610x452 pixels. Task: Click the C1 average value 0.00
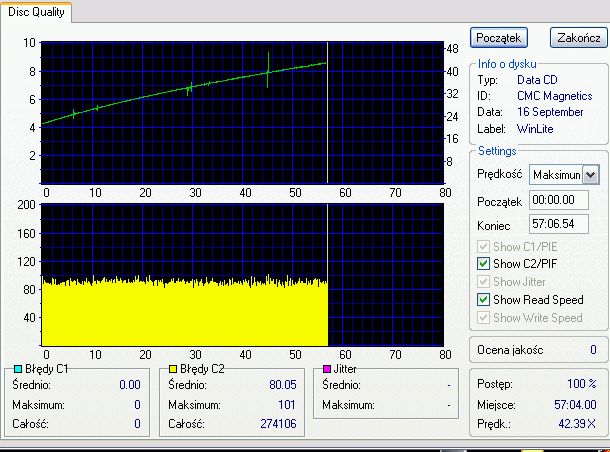[x=130, y=385]
